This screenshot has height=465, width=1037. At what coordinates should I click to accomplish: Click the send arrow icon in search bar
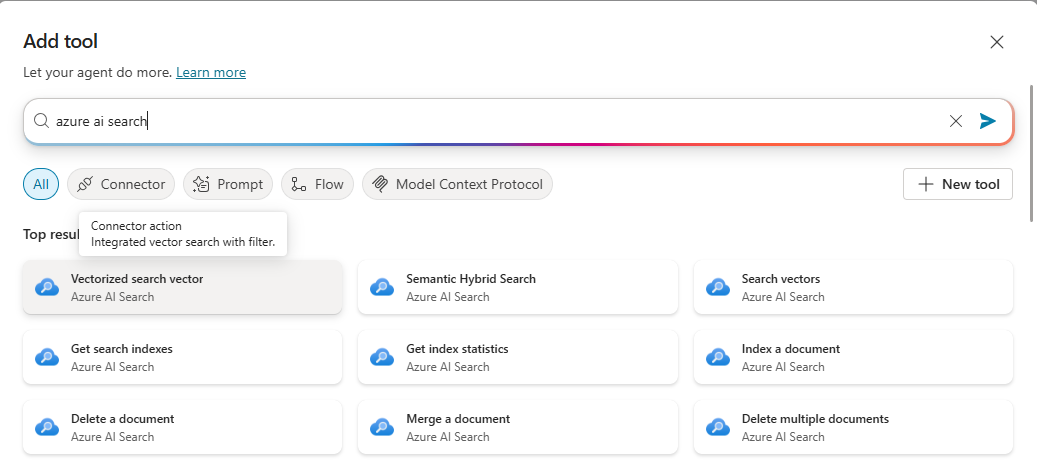987,121
